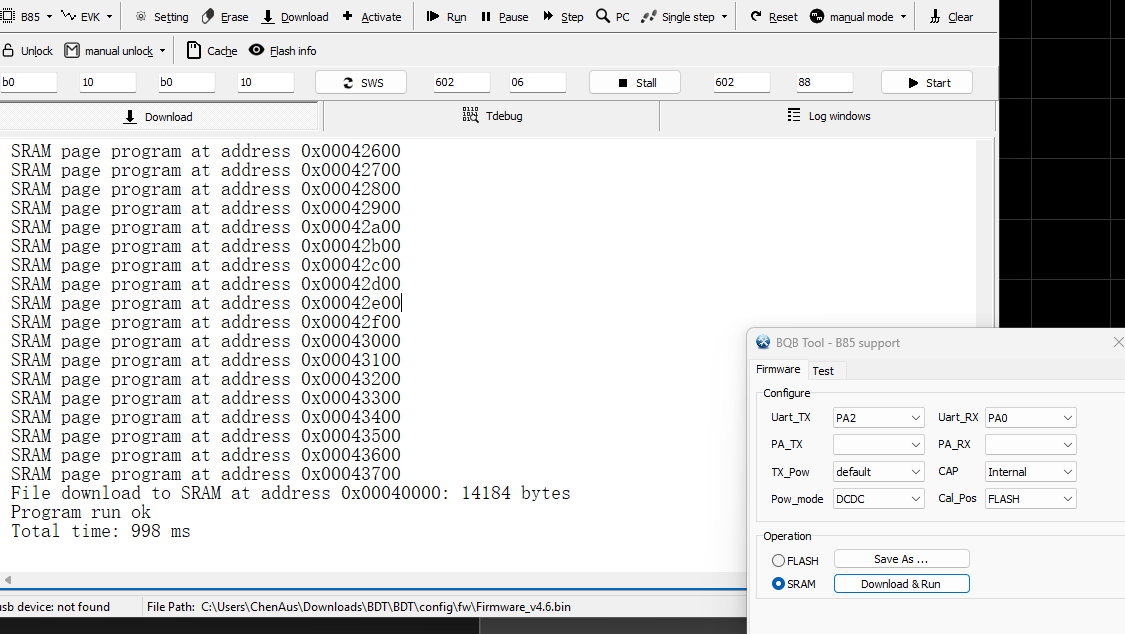Expand the manual mode dropdown
1125x634 pixels.
point(903,16)
